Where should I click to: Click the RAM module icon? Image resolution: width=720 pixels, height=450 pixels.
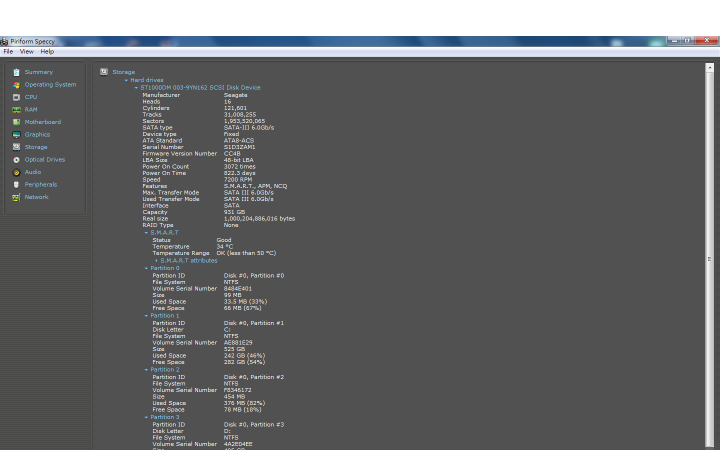pyautogui.click(x=17, y=110)
